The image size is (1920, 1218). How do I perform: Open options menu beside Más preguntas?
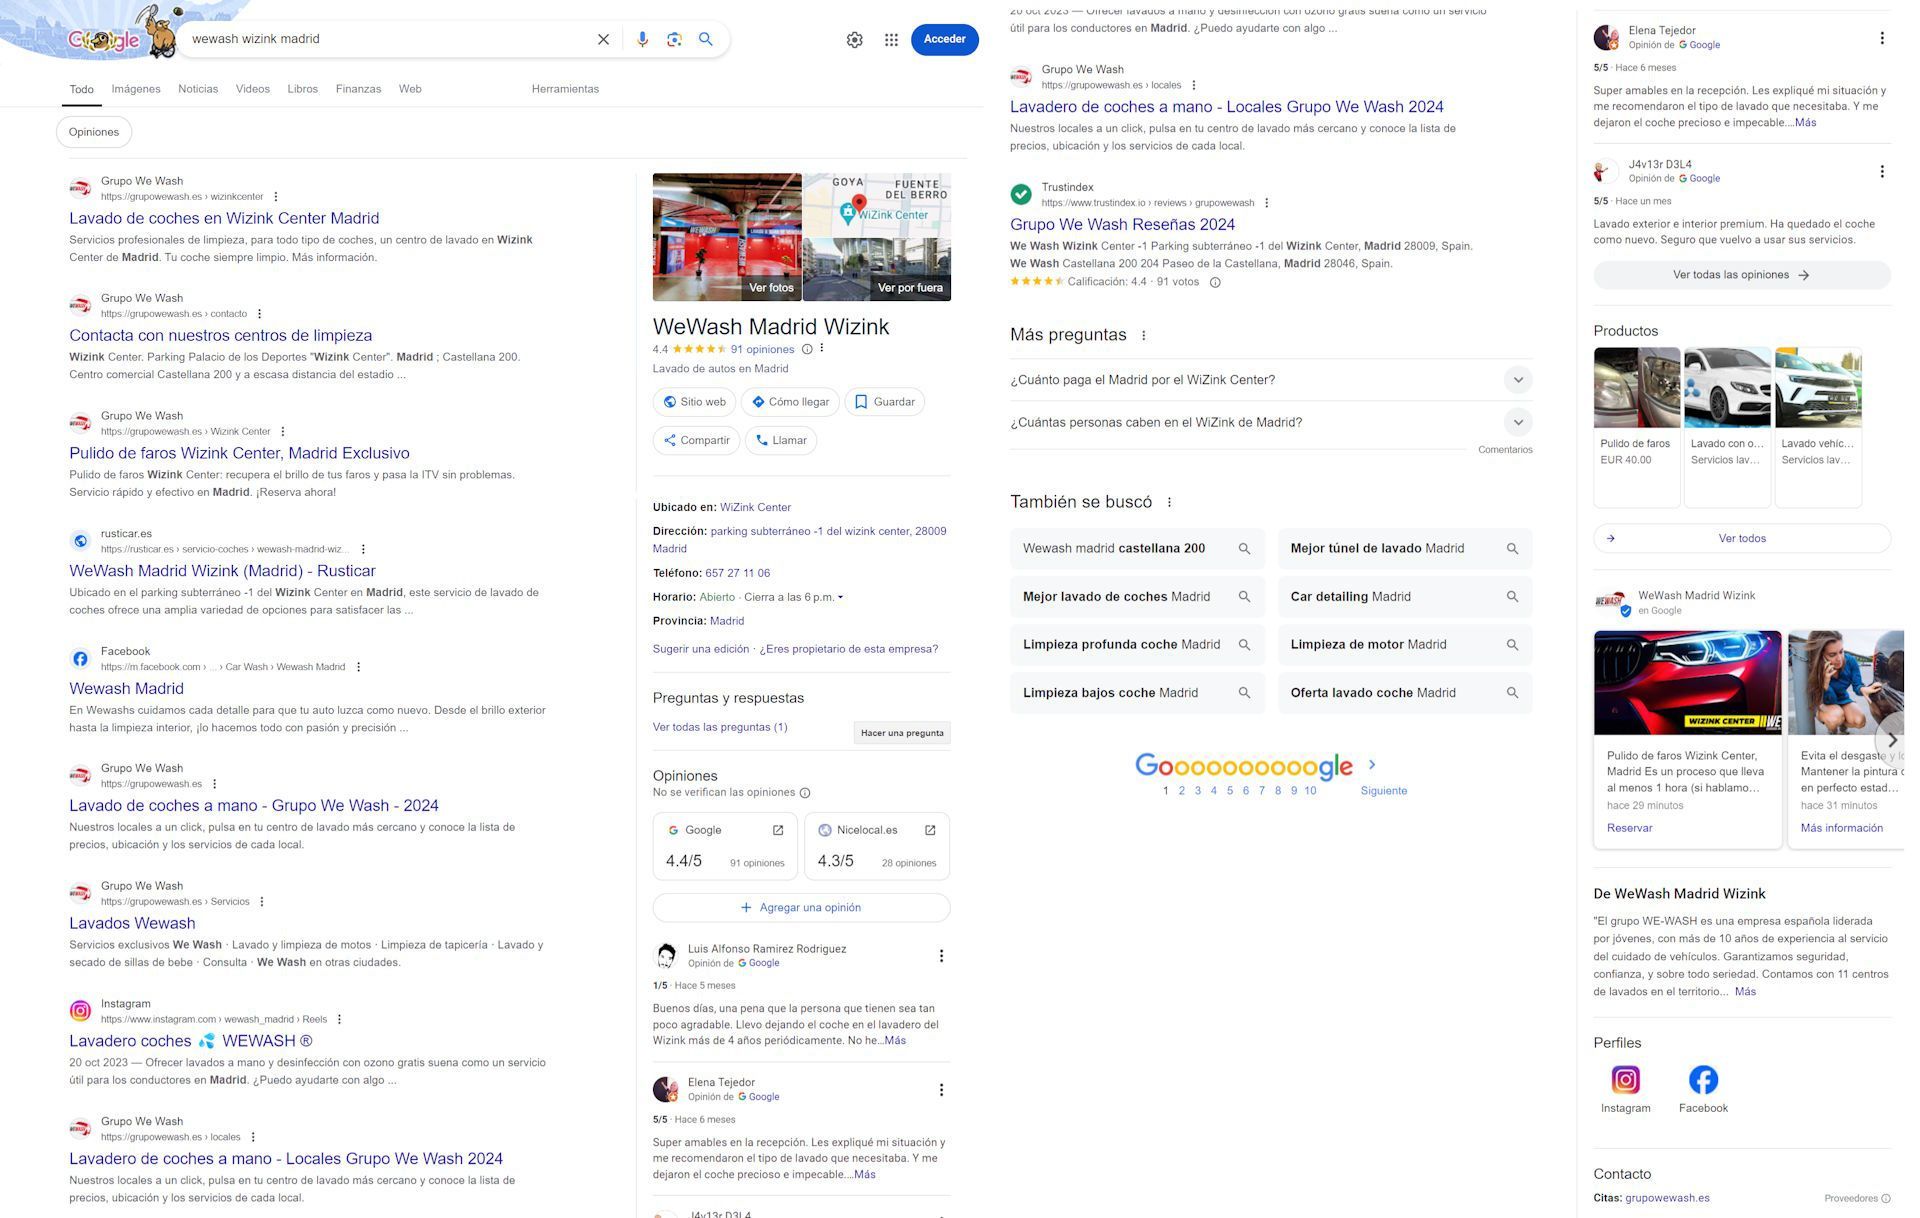(x=1144, y=336)
